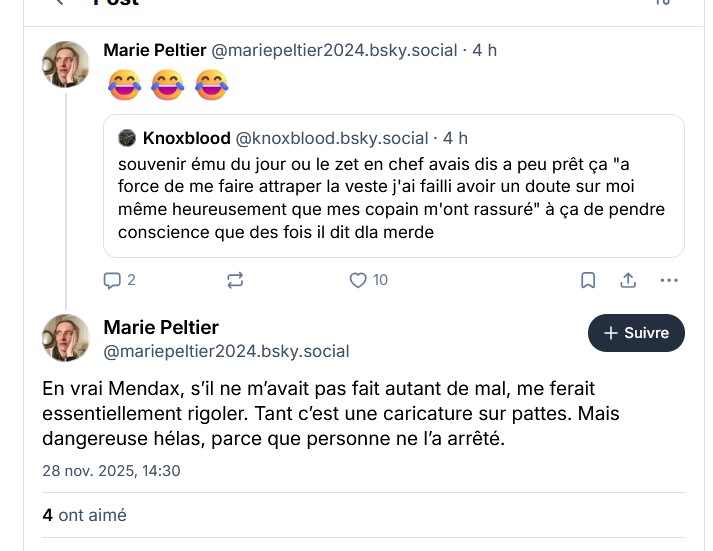713x551 pixels.
Task: Repost the post using the repost icon
Action: coord(235,280)
